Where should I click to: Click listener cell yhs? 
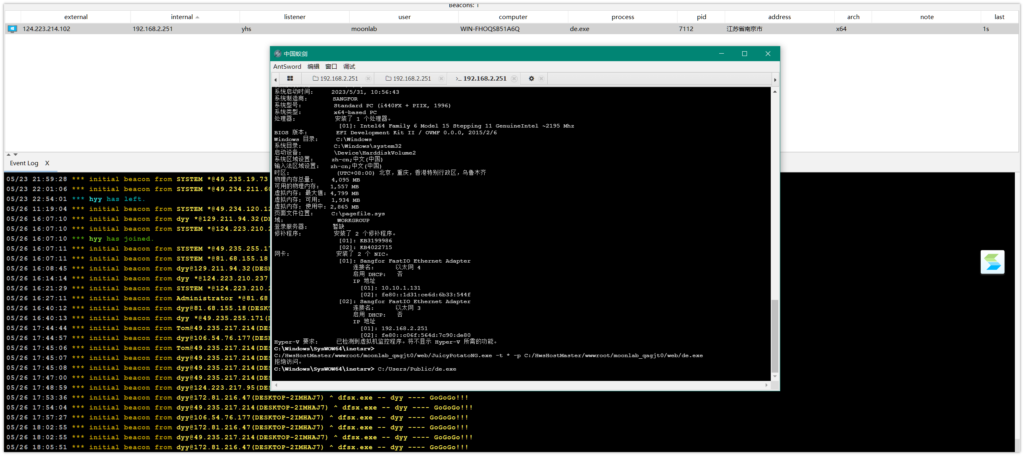pos(247,29)
